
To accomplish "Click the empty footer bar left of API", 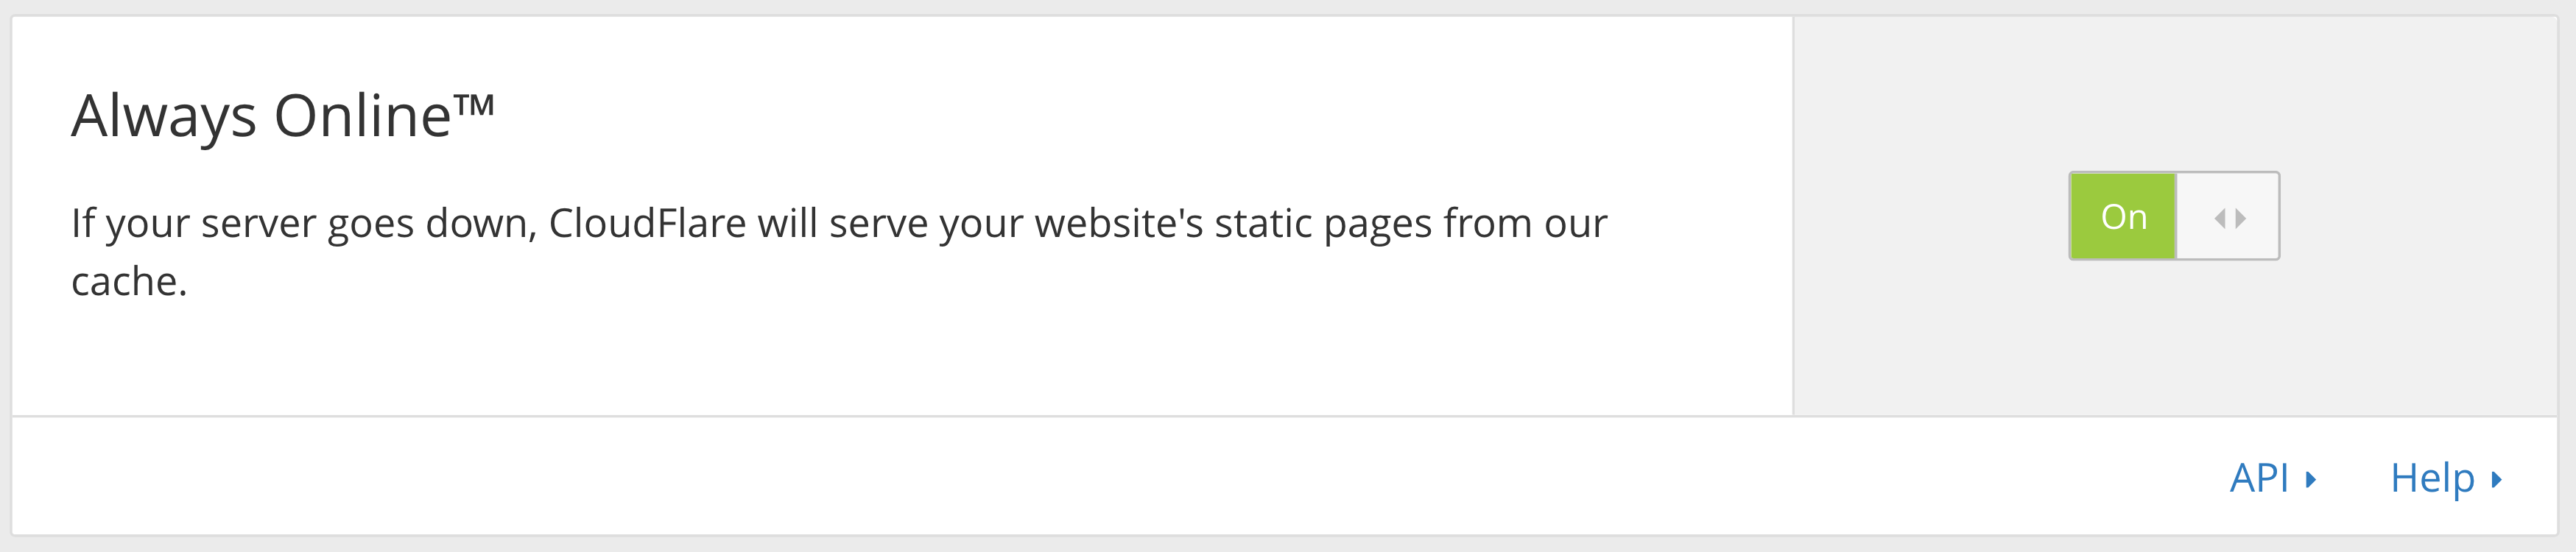I will coord(1110,476).
